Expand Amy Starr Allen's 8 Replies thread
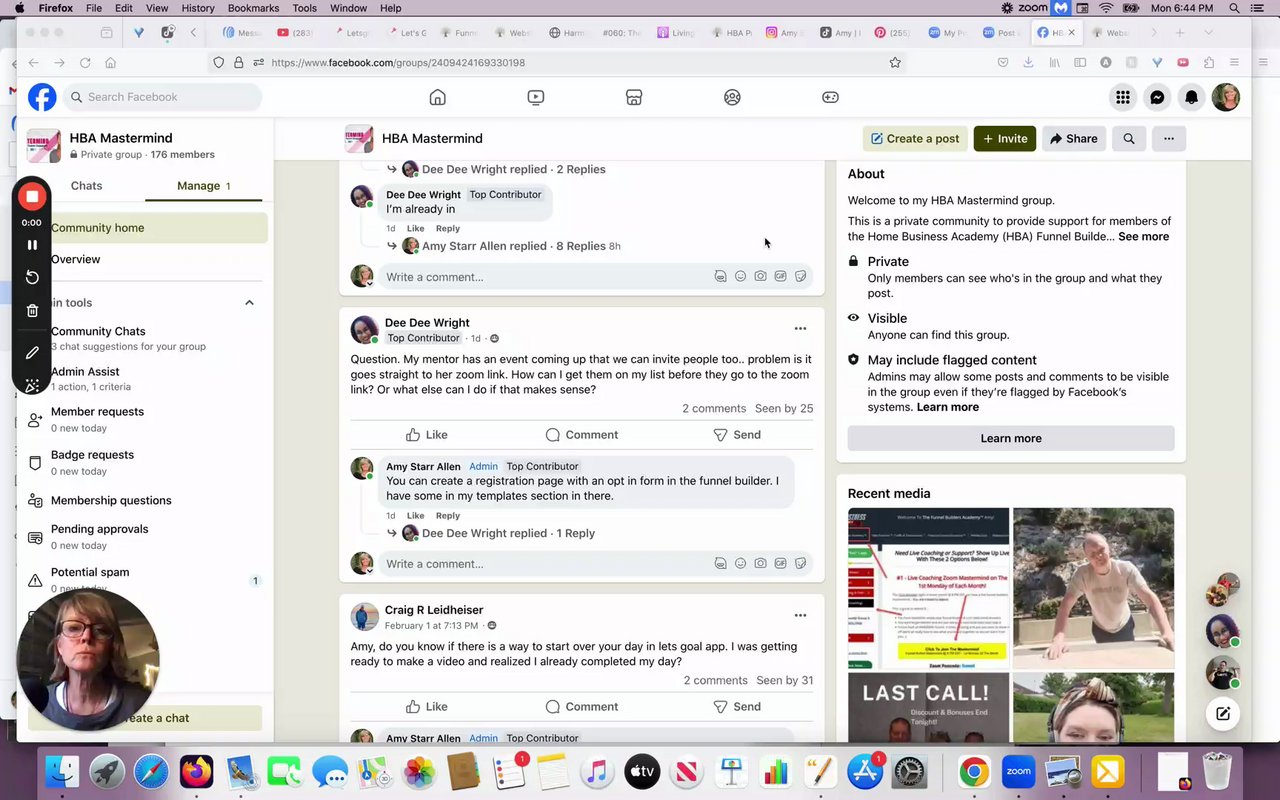Screen dimensions: 1280x800 pos(513,246)
